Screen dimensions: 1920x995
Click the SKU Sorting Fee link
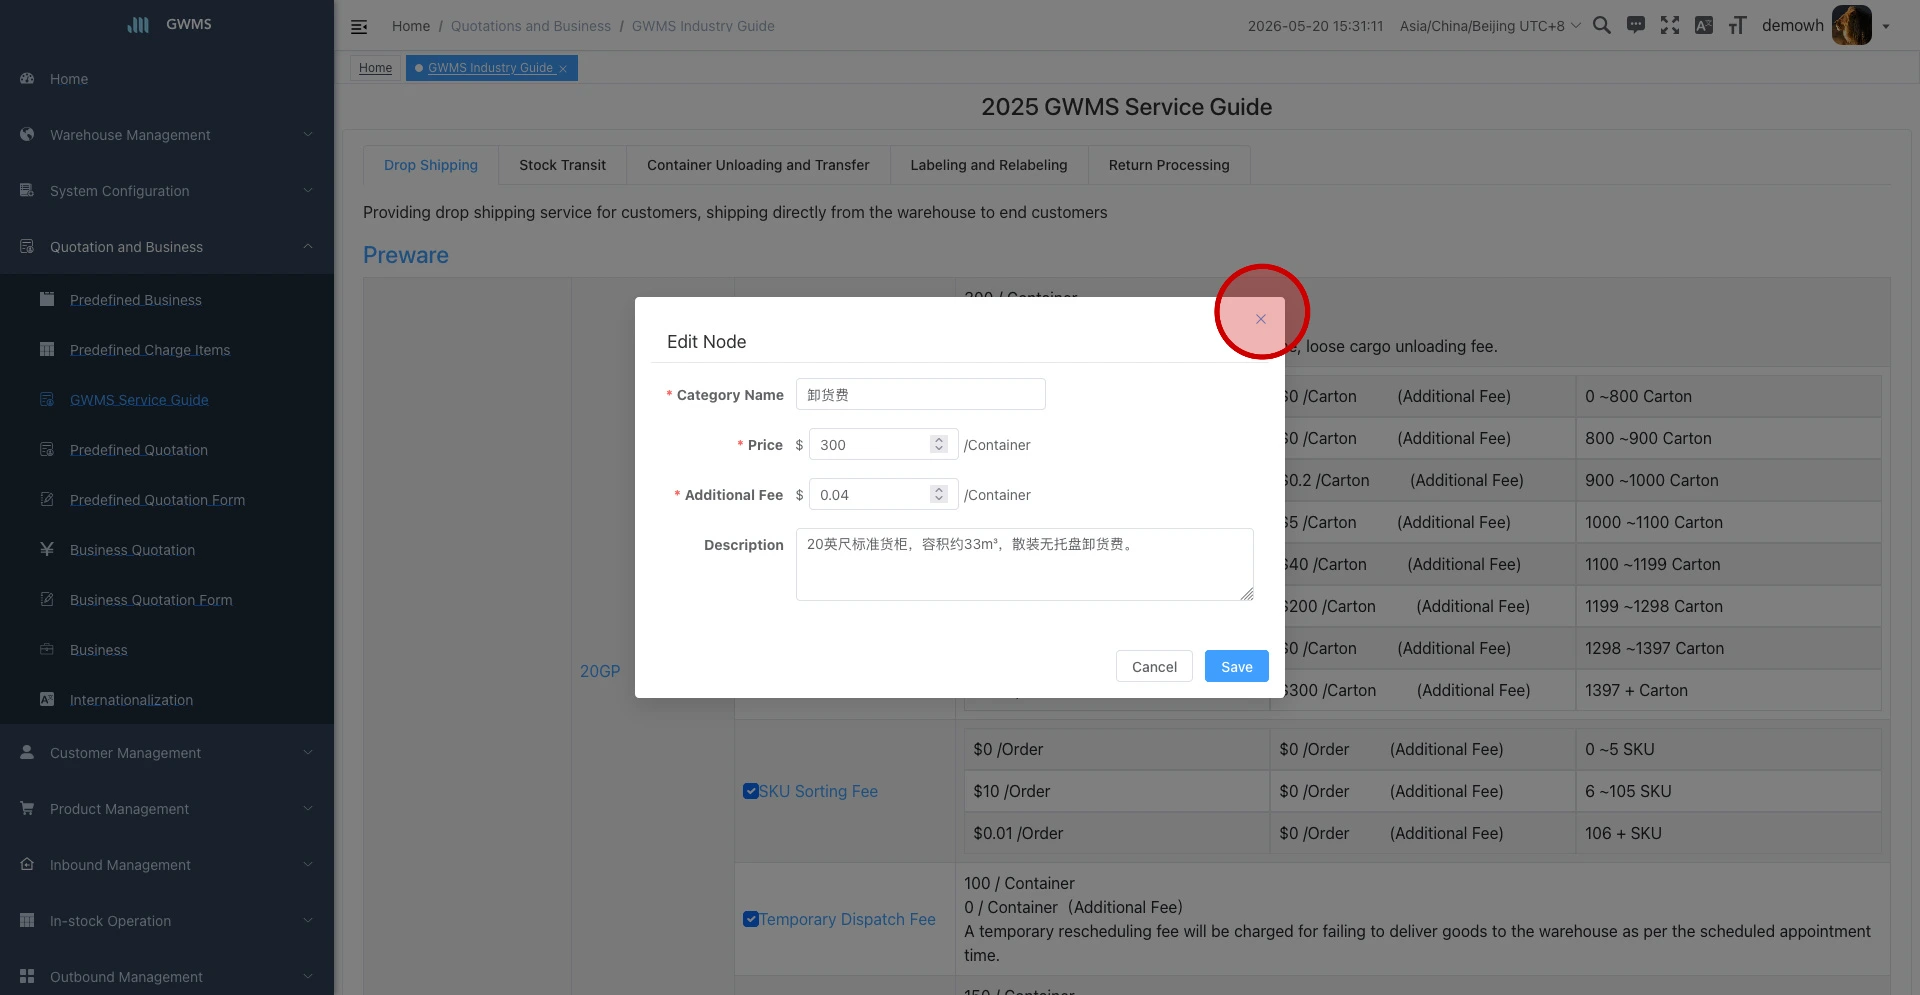click(818, 791)
